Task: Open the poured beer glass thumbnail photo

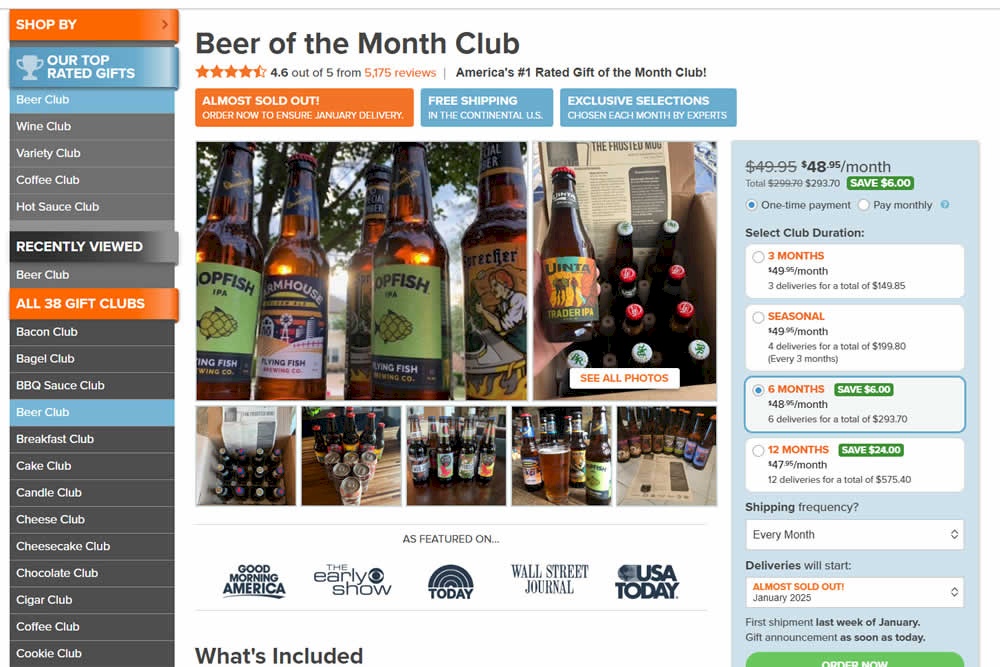Action: tap(561, 456)
